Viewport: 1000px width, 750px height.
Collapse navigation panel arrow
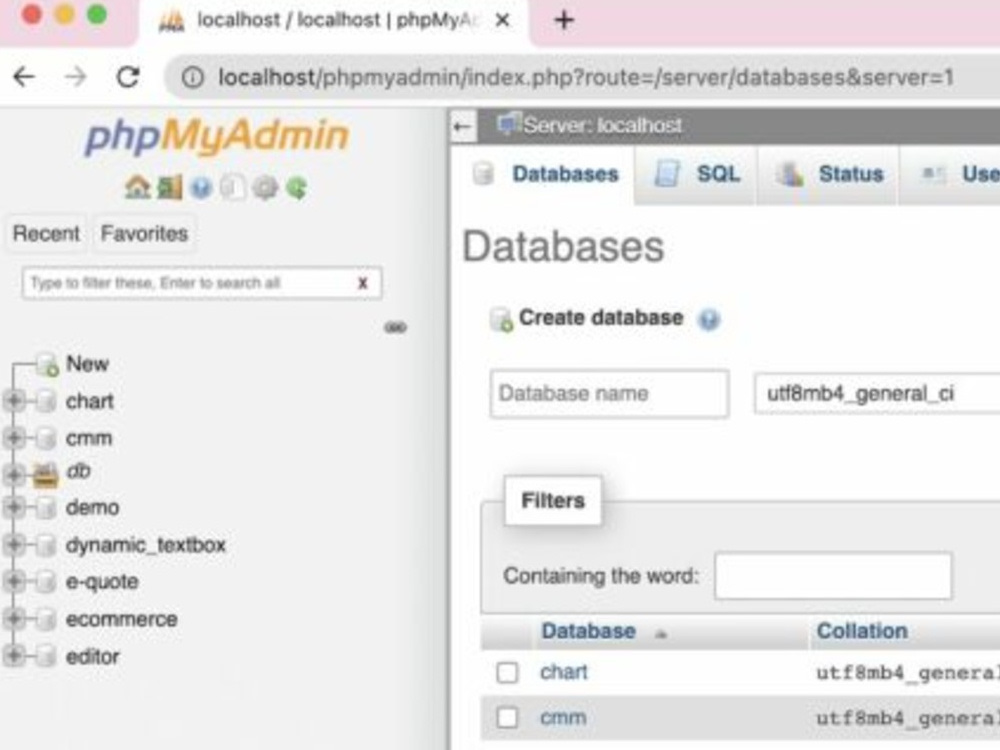tap(462, 126)
